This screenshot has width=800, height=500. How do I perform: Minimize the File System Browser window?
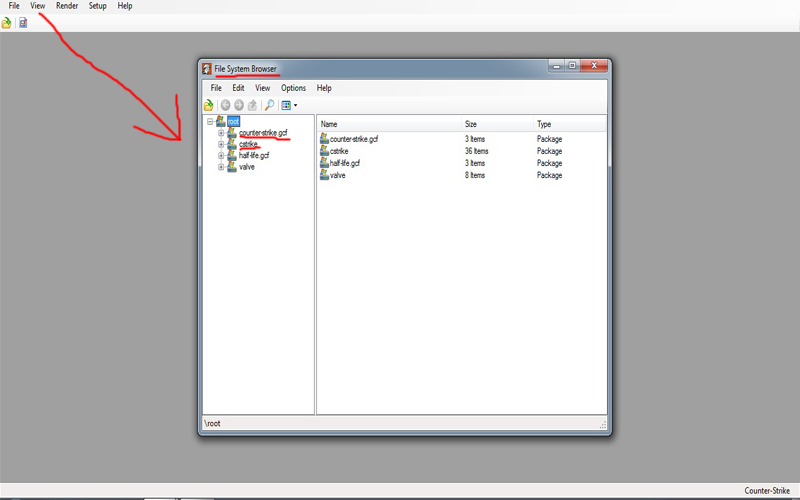click(x=557, y=66)
